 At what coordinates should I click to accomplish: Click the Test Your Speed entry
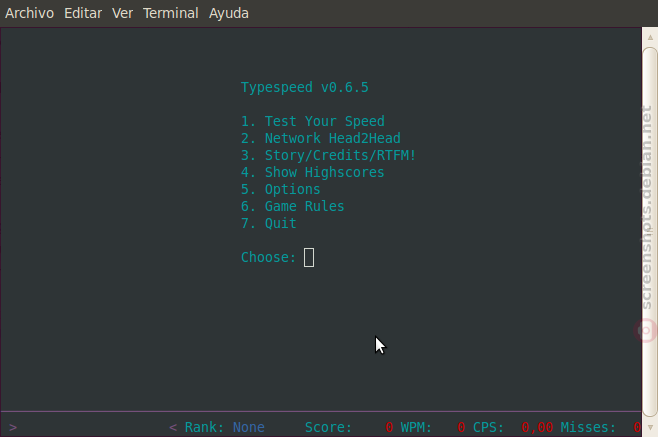tap(313, 121)
